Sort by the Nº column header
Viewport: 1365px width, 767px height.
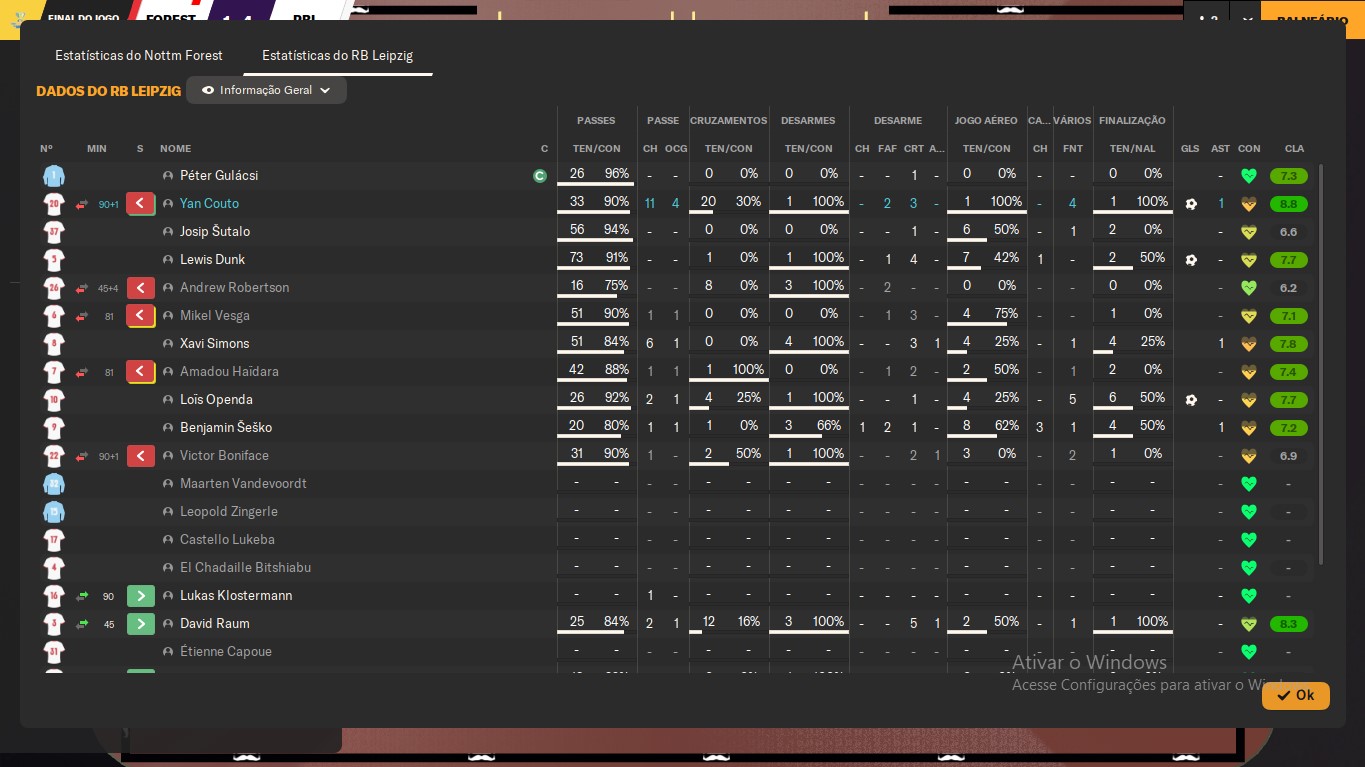[x=46, y=148]
